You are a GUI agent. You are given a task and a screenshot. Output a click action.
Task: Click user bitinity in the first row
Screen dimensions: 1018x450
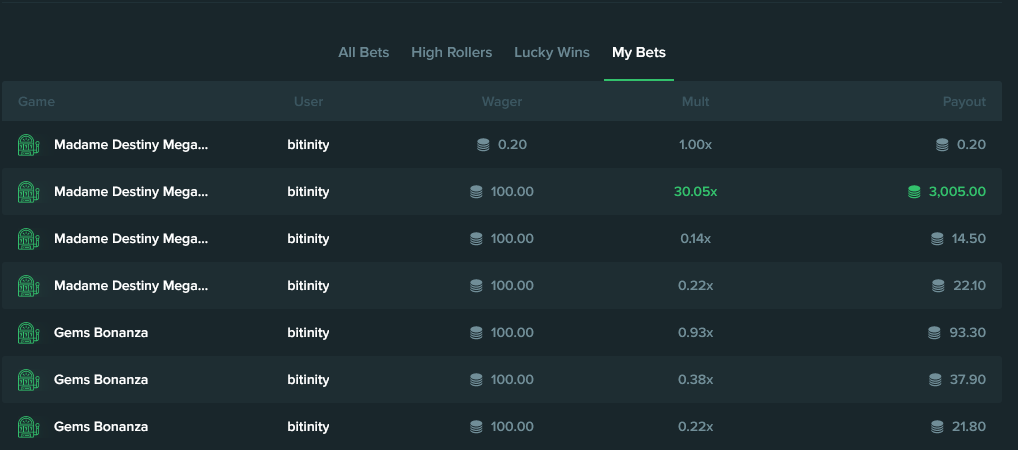(x=308, y=145)
